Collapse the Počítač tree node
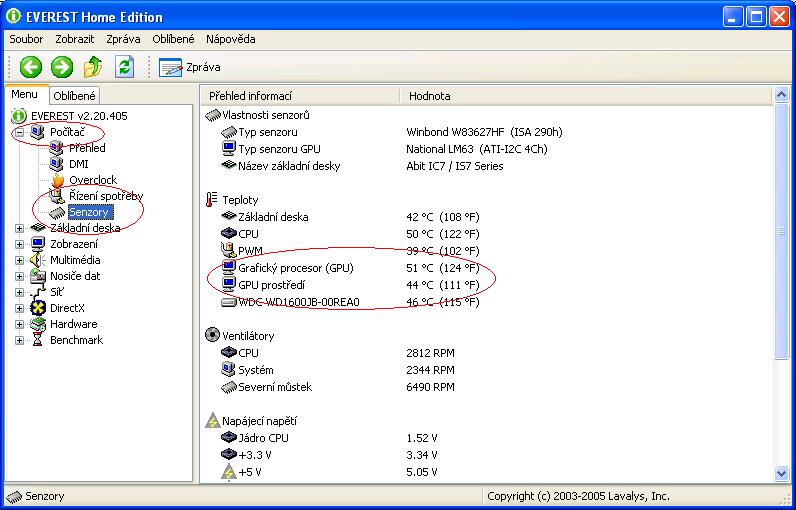Screen dimensions: 796x510 (19, 132)
